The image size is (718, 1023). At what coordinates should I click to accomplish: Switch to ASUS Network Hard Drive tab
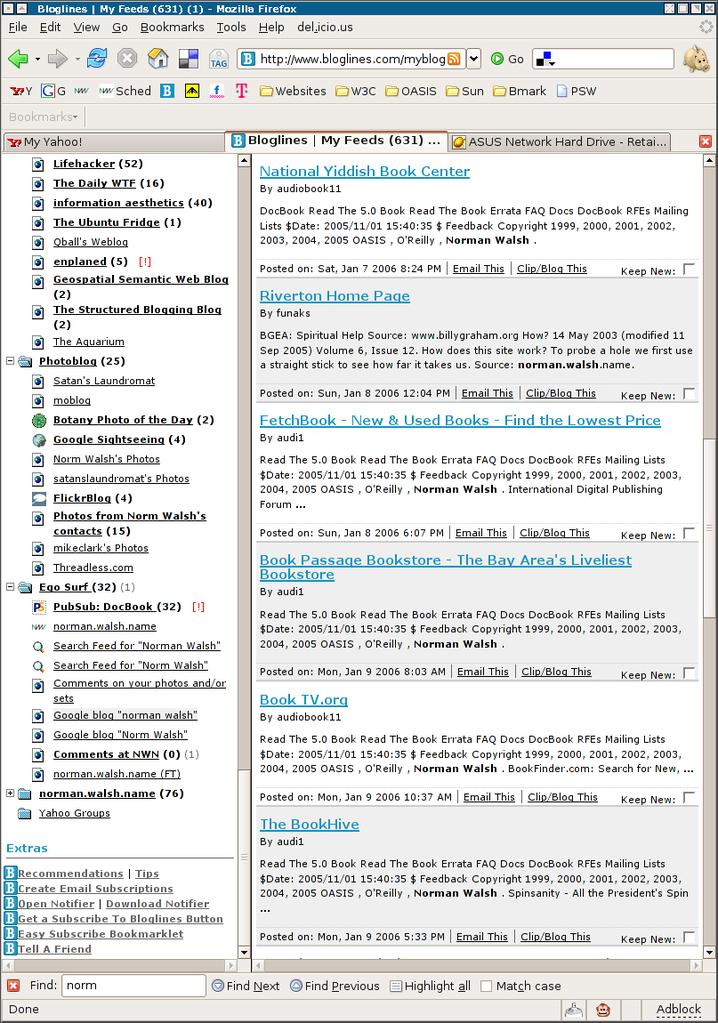tap(560, 142)
